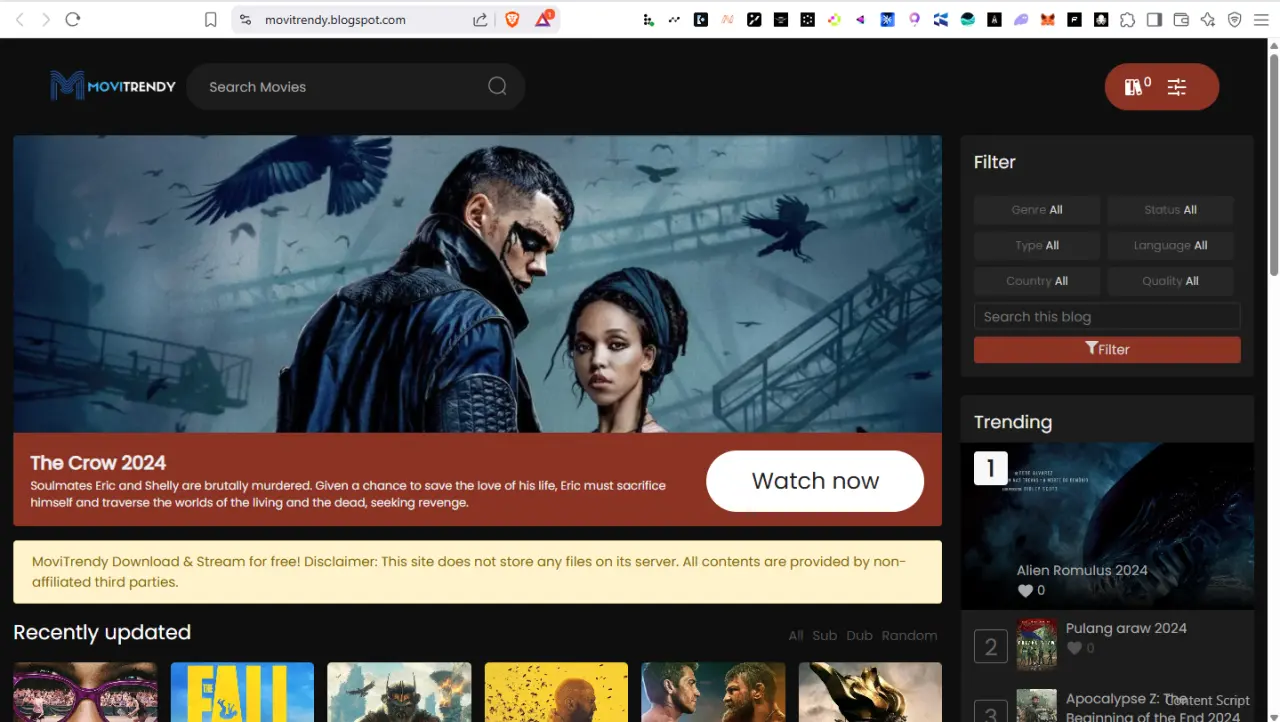Open the purple location-pin extension icon
Viewport: 1280px width, 722px height.
(x=914, y=19)
